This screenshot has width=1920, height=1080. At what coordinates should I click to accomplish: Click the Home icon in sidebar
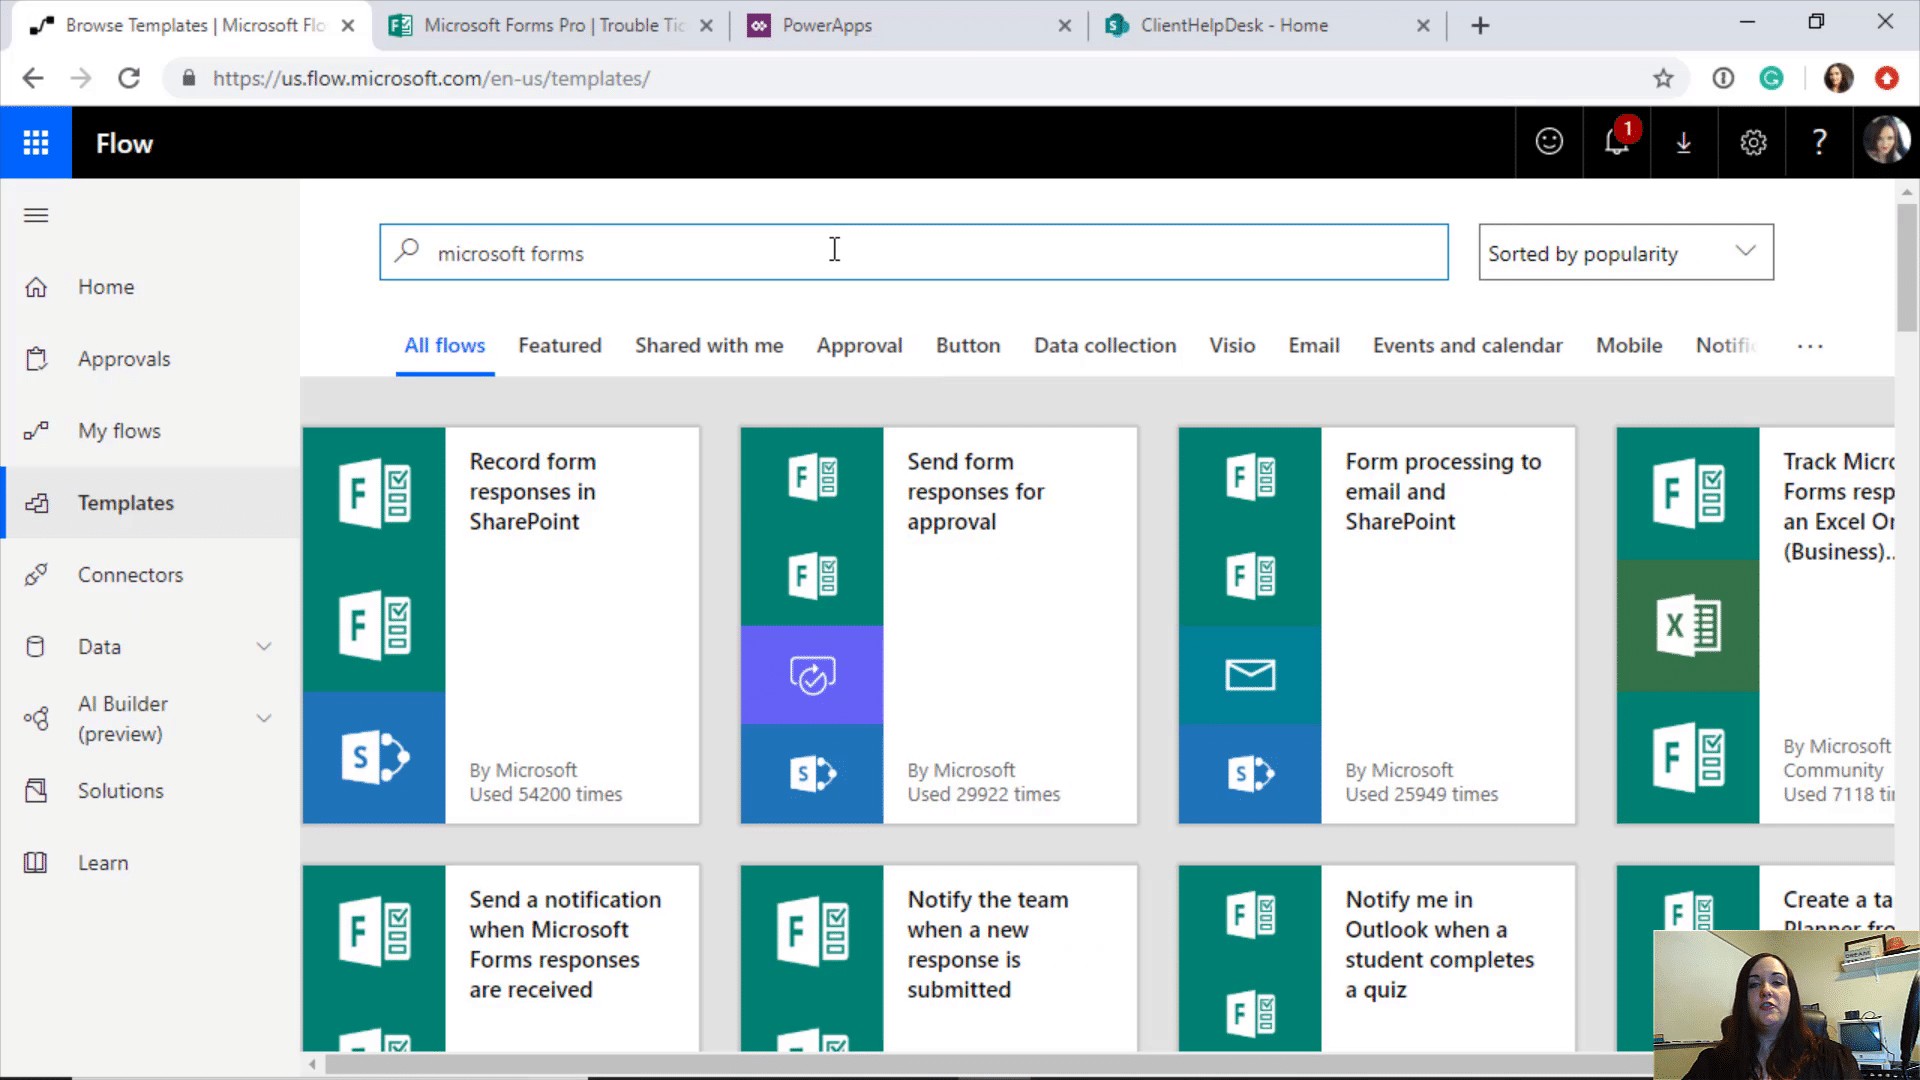[x=36, y=287]
